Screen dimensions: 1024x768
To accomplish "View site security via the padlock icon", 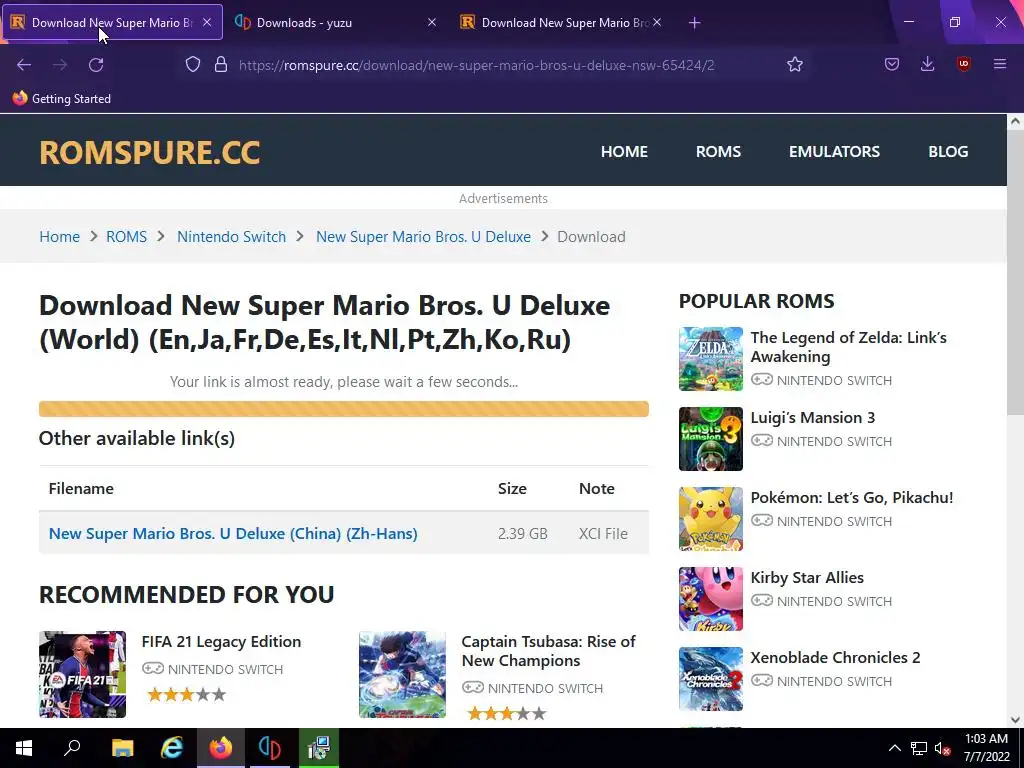I will point(221,64).
